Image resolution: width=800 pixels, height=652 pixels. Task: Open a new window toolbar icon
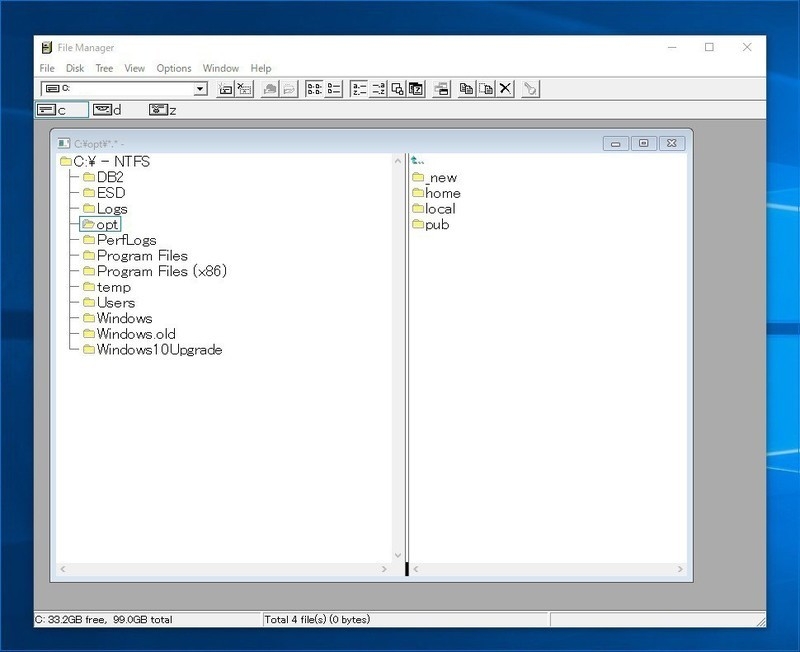point(441,89)
